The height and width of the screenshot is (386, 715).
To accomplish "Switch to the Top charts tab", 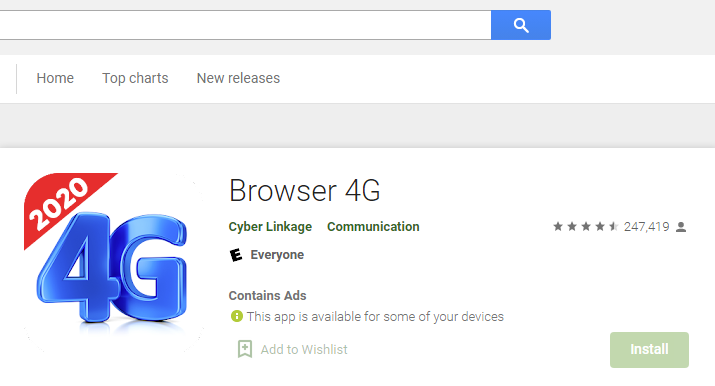I will coord(135,78).
